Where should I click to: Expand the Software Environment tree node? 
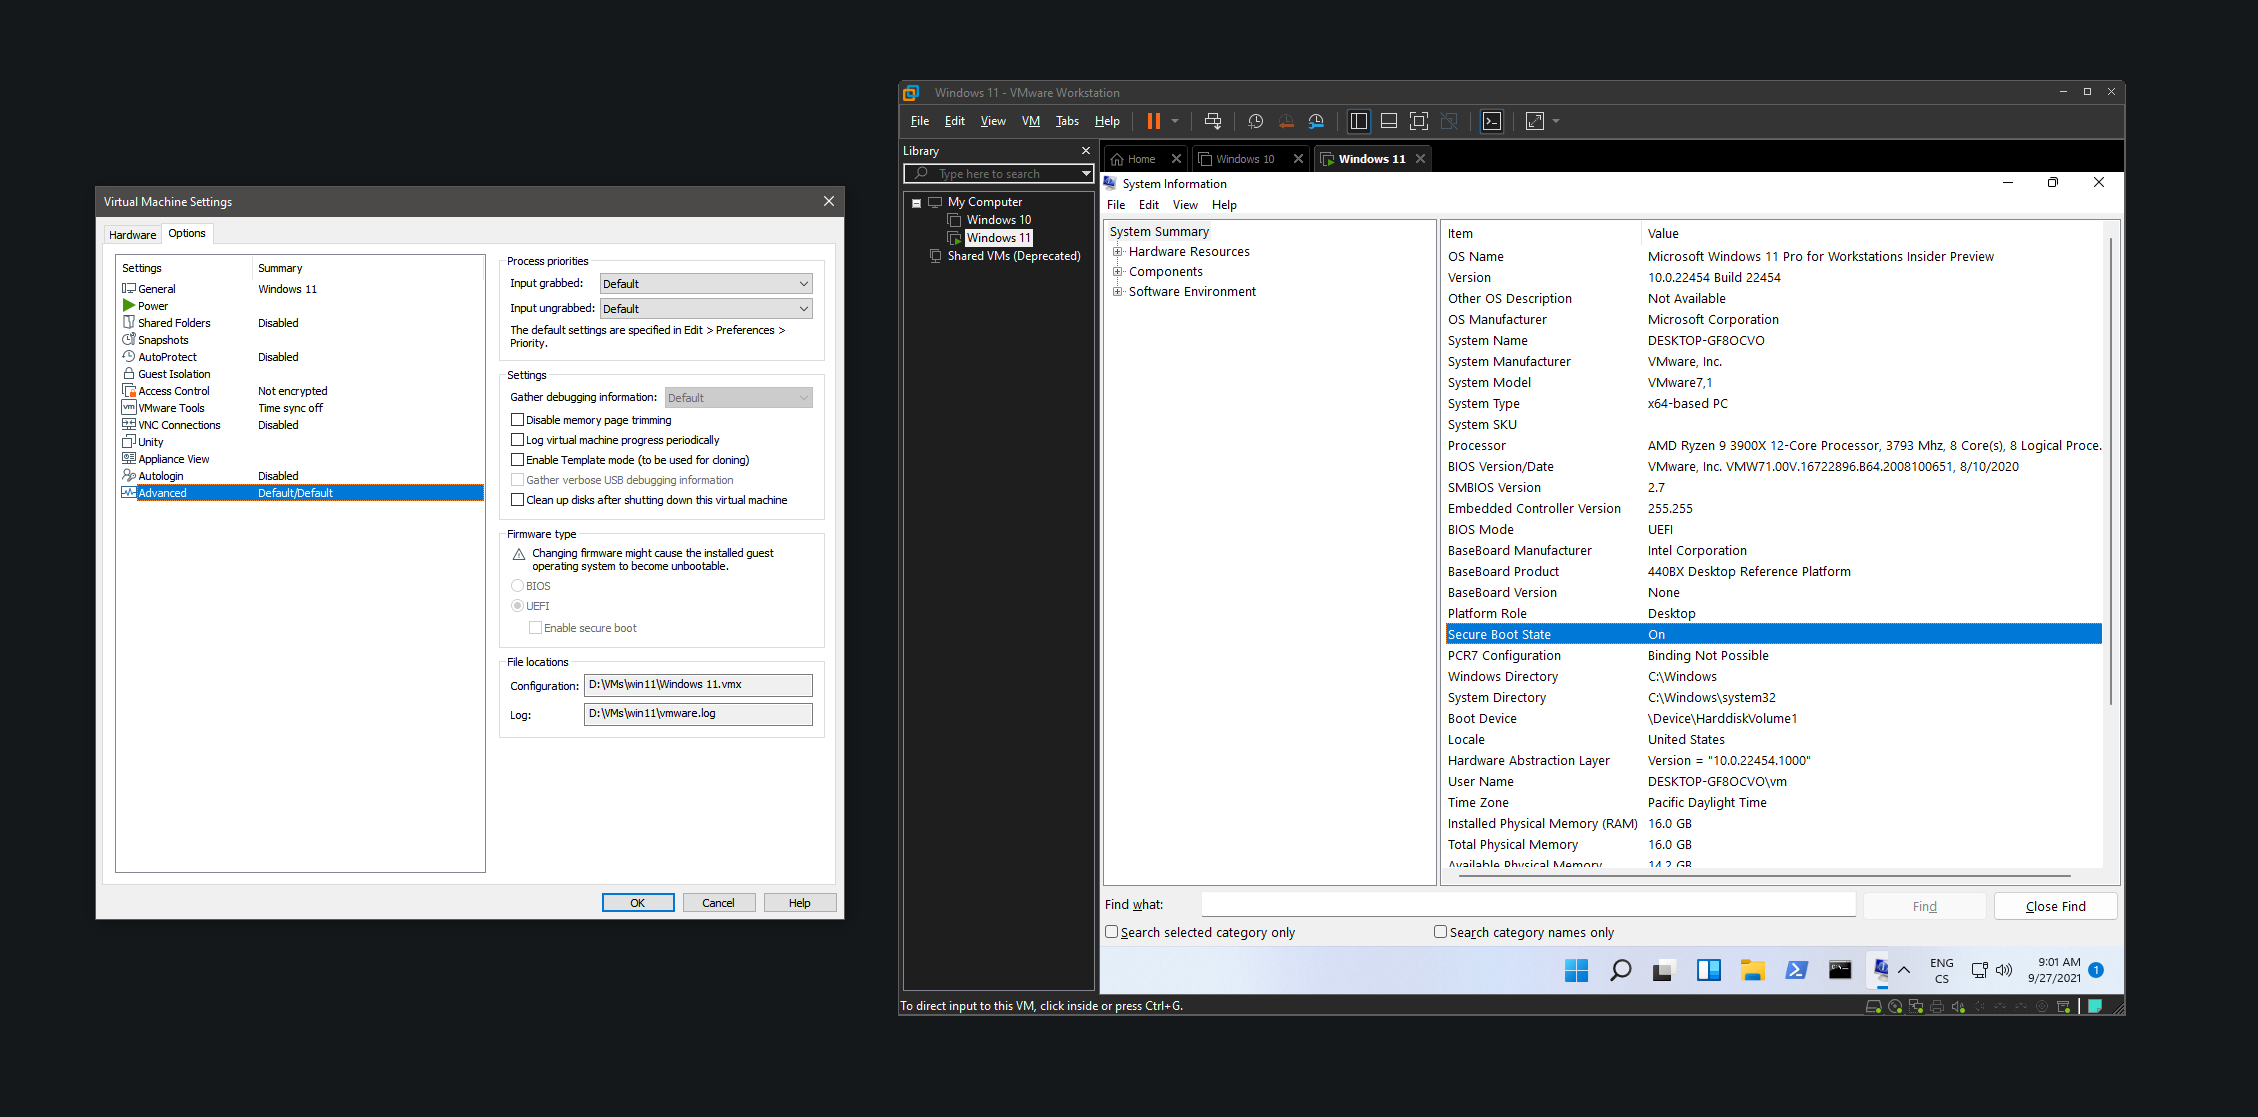pos(1117,292)
